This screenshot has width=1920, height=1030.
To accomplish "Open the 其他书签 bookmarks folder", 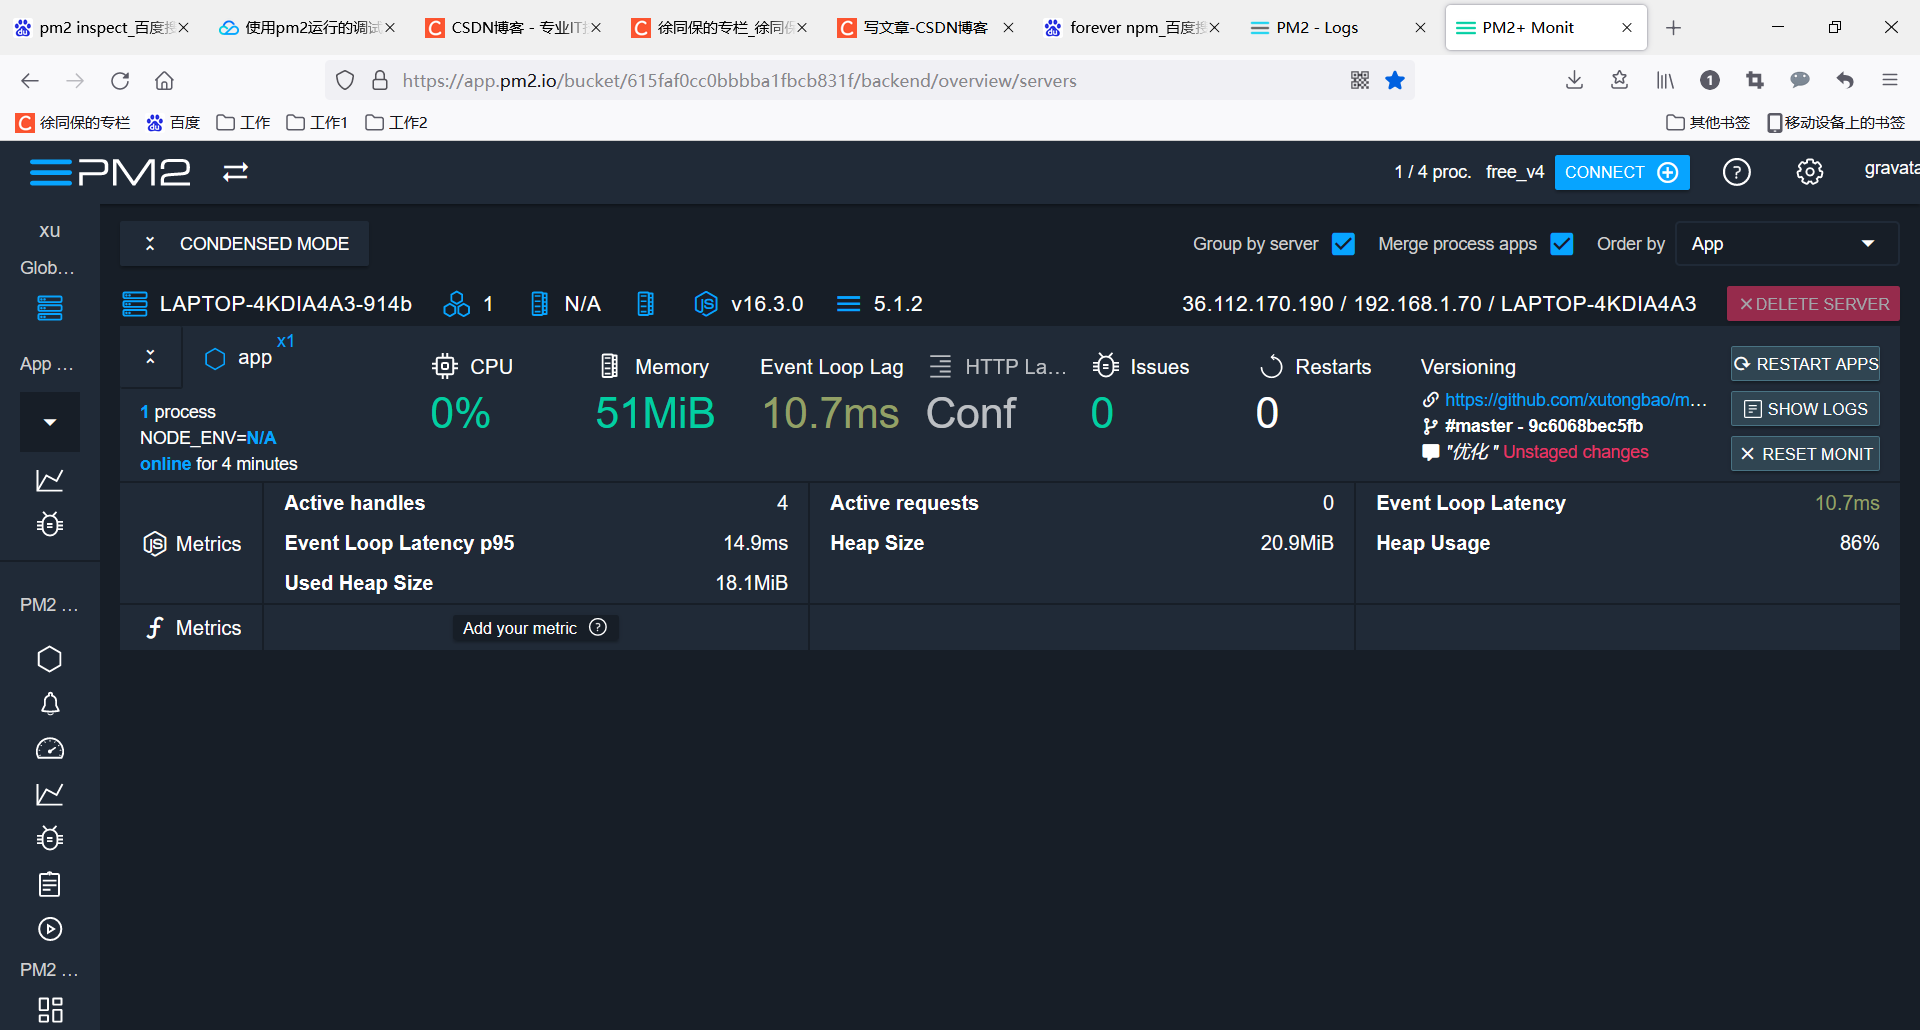I will pos(1708,122).
